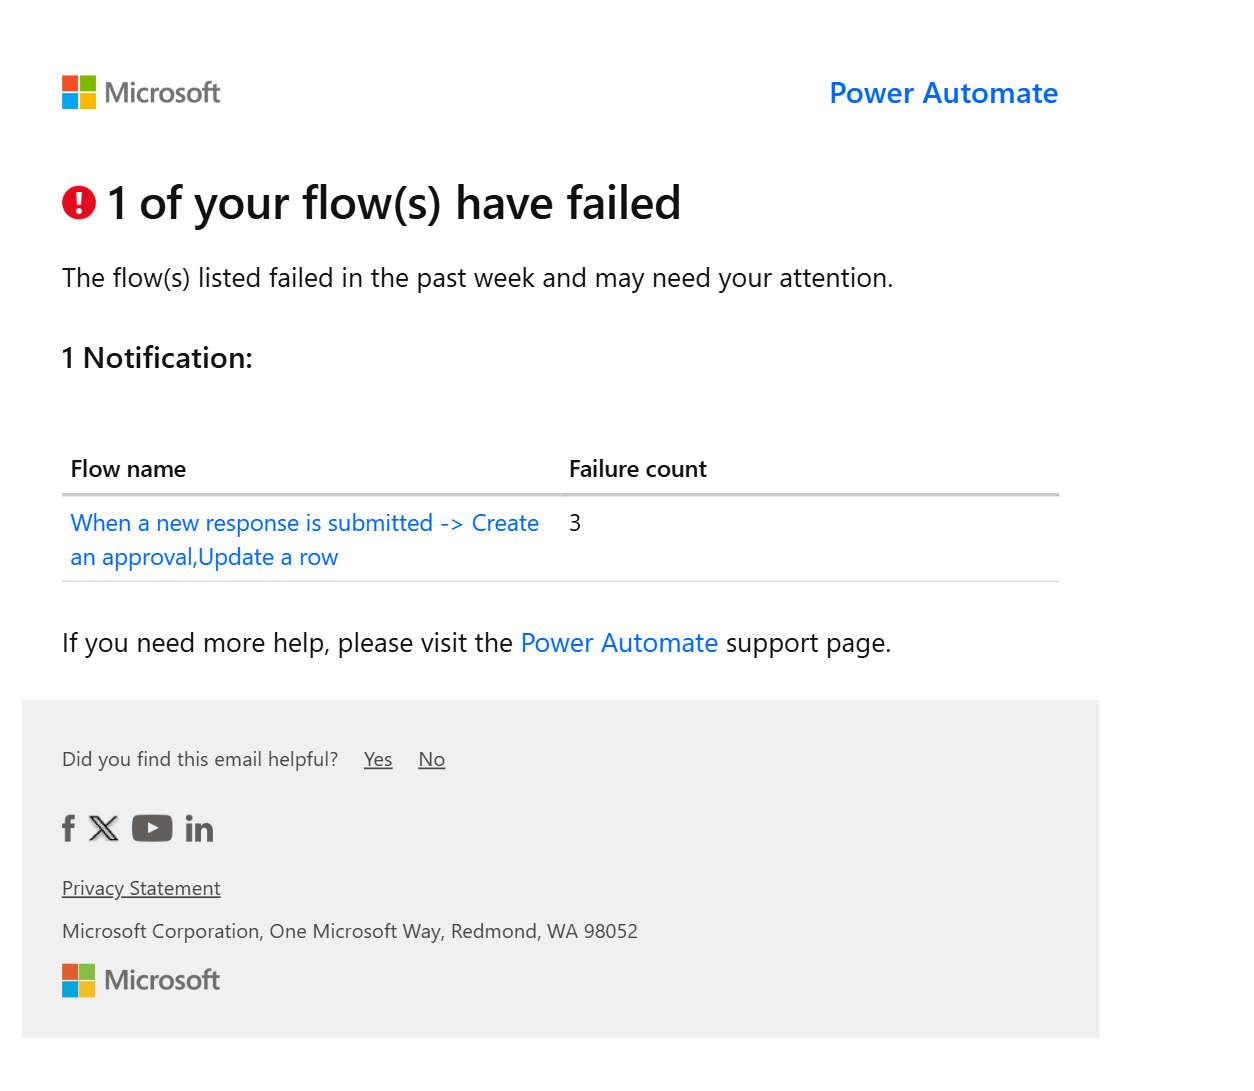Open the Power Automate header link
The image size is (1254, 1091).
click(943, 93)
